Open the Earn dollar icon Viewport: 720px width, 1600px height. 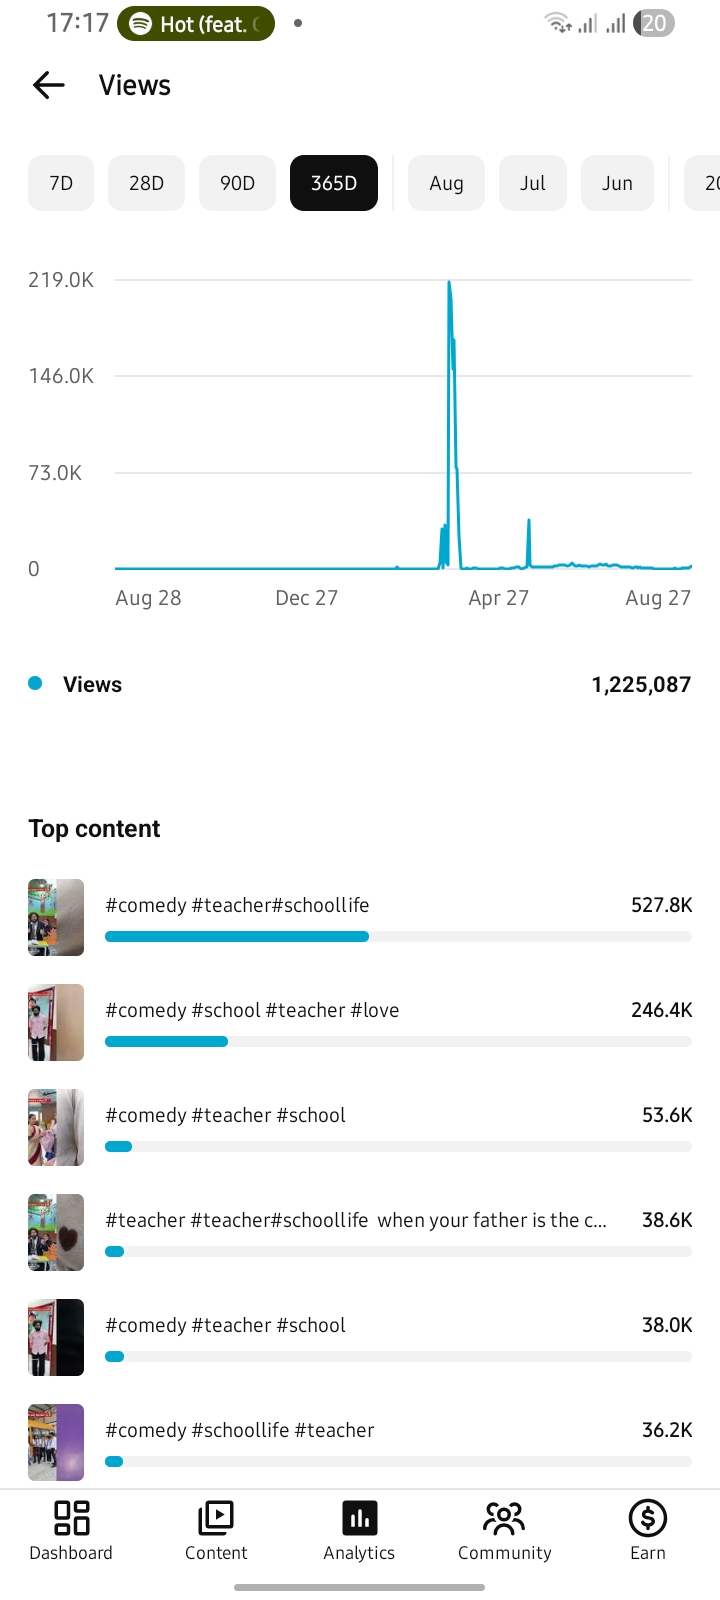[648, 1518]
